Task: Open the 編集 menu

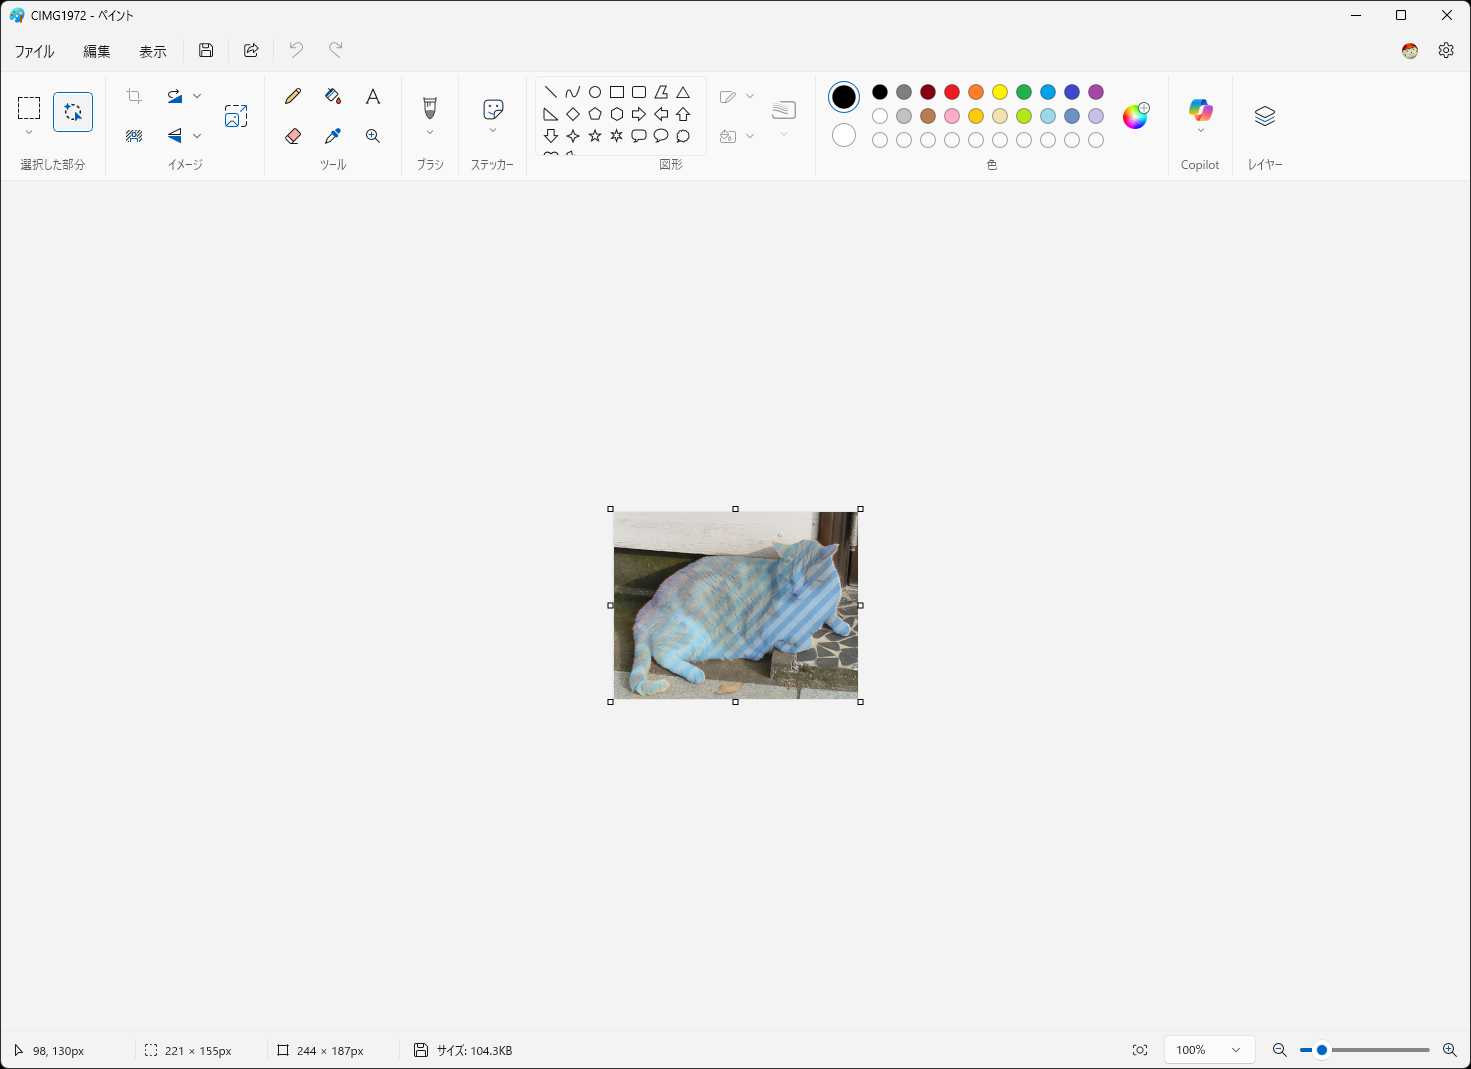Action: [x=96, y=50]
